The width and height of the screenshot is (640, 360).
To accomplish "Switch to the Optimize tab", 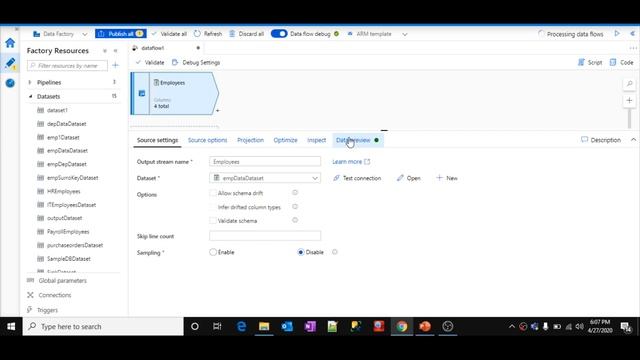I will point(285,140).
